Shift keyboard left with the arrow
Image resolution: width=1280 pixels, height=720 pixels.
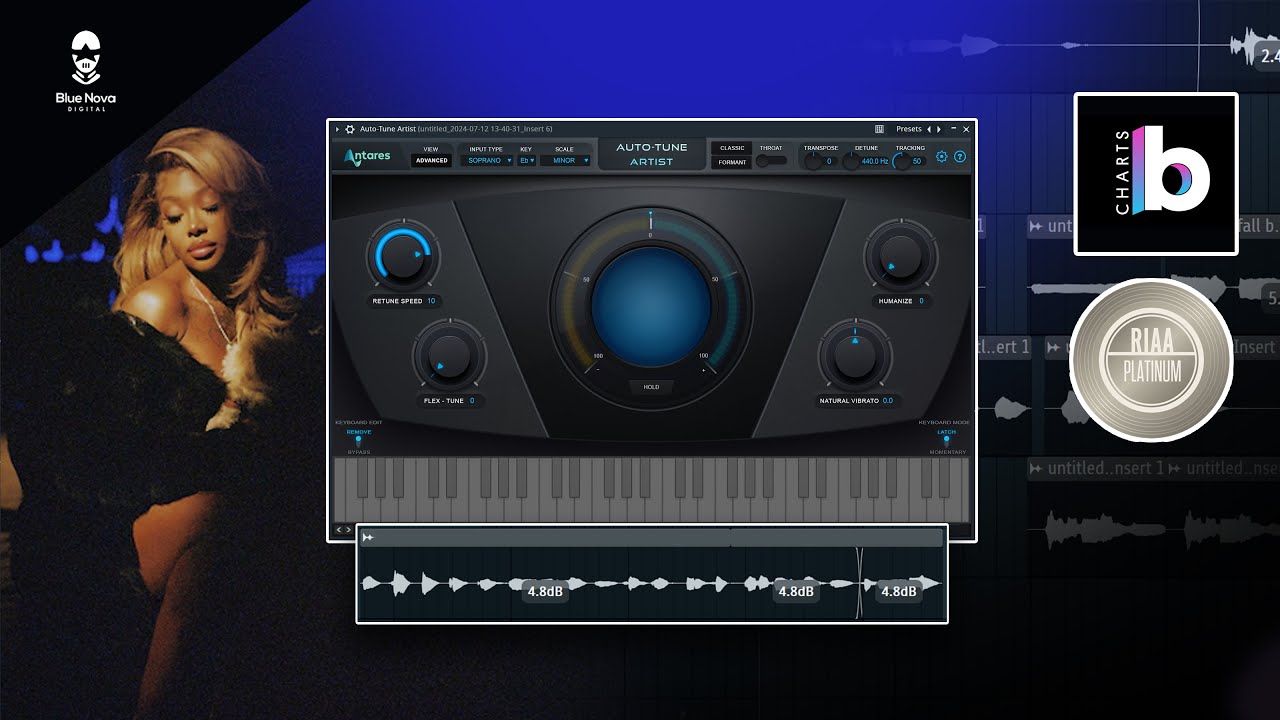[339, 530]
